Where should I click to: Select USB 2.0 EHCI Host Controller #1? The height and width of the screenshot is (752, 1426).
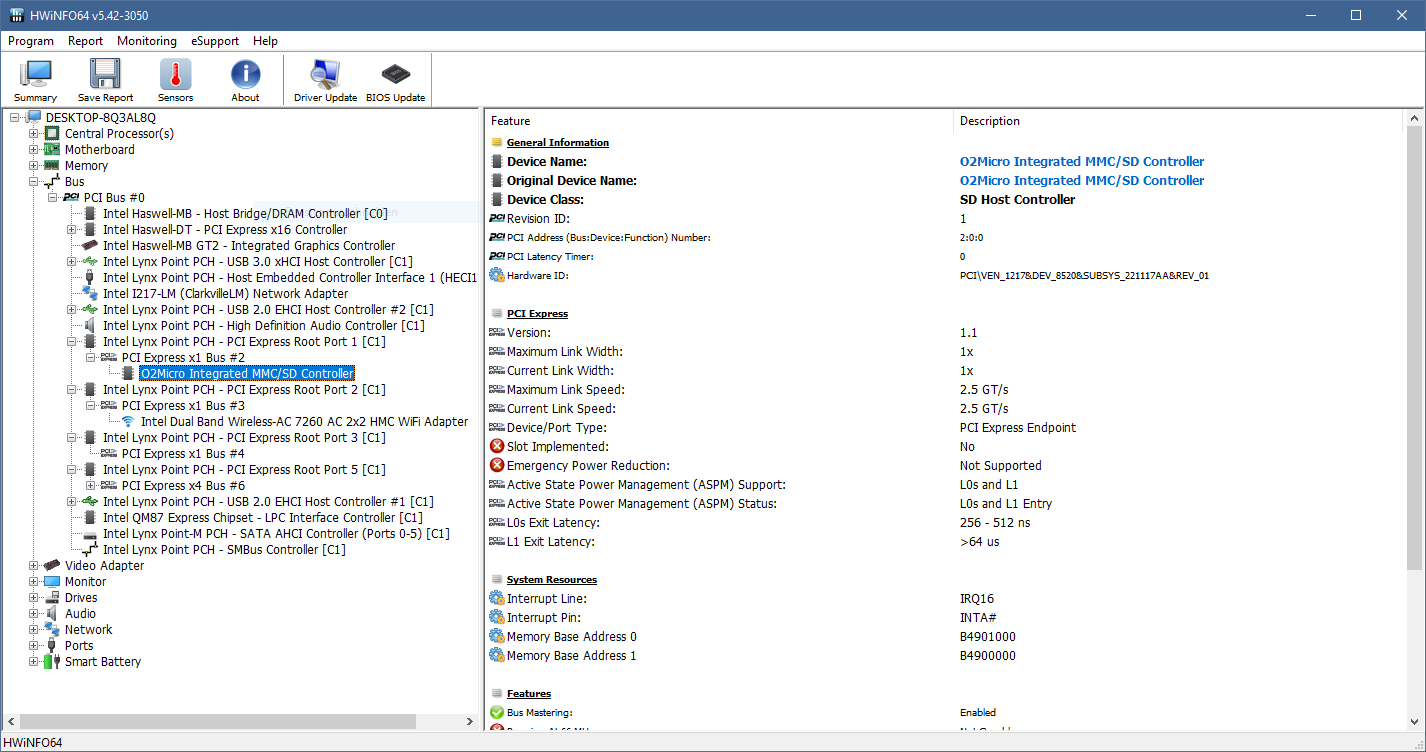[268, 502]
